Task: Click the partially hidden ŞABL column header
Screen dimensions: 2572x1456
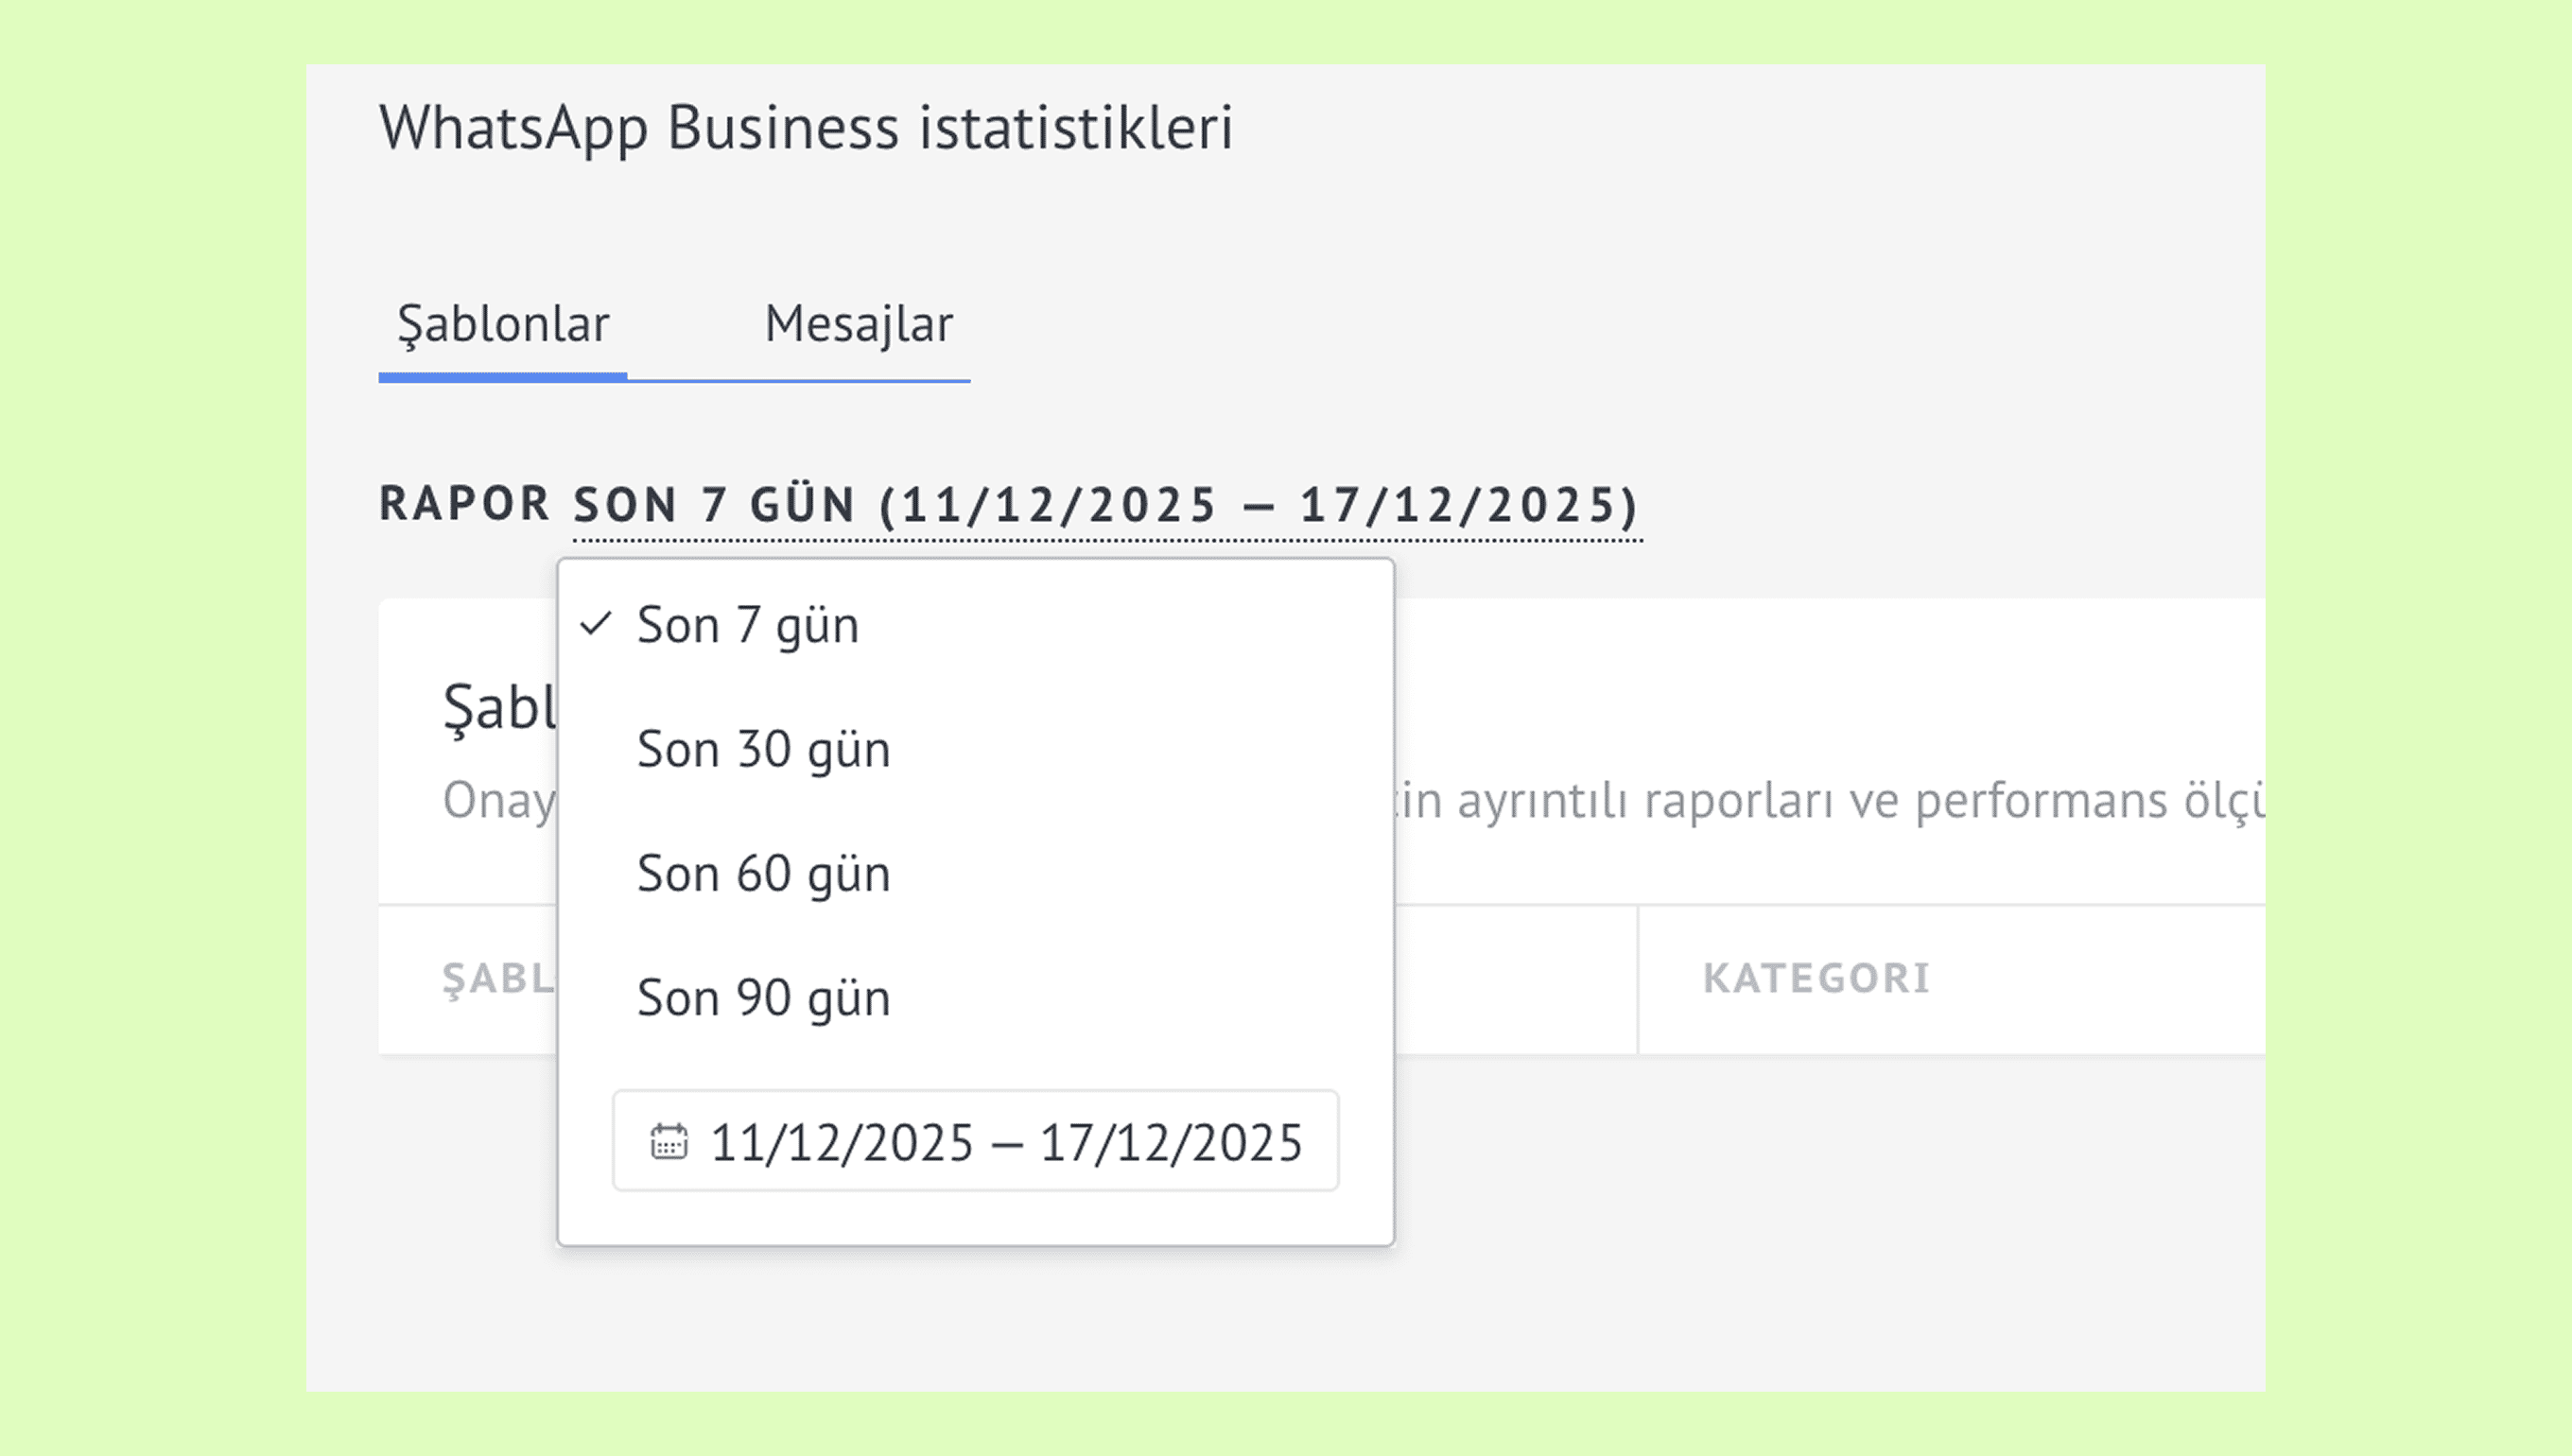Action: pyautogui.click(x=497, y=978)
